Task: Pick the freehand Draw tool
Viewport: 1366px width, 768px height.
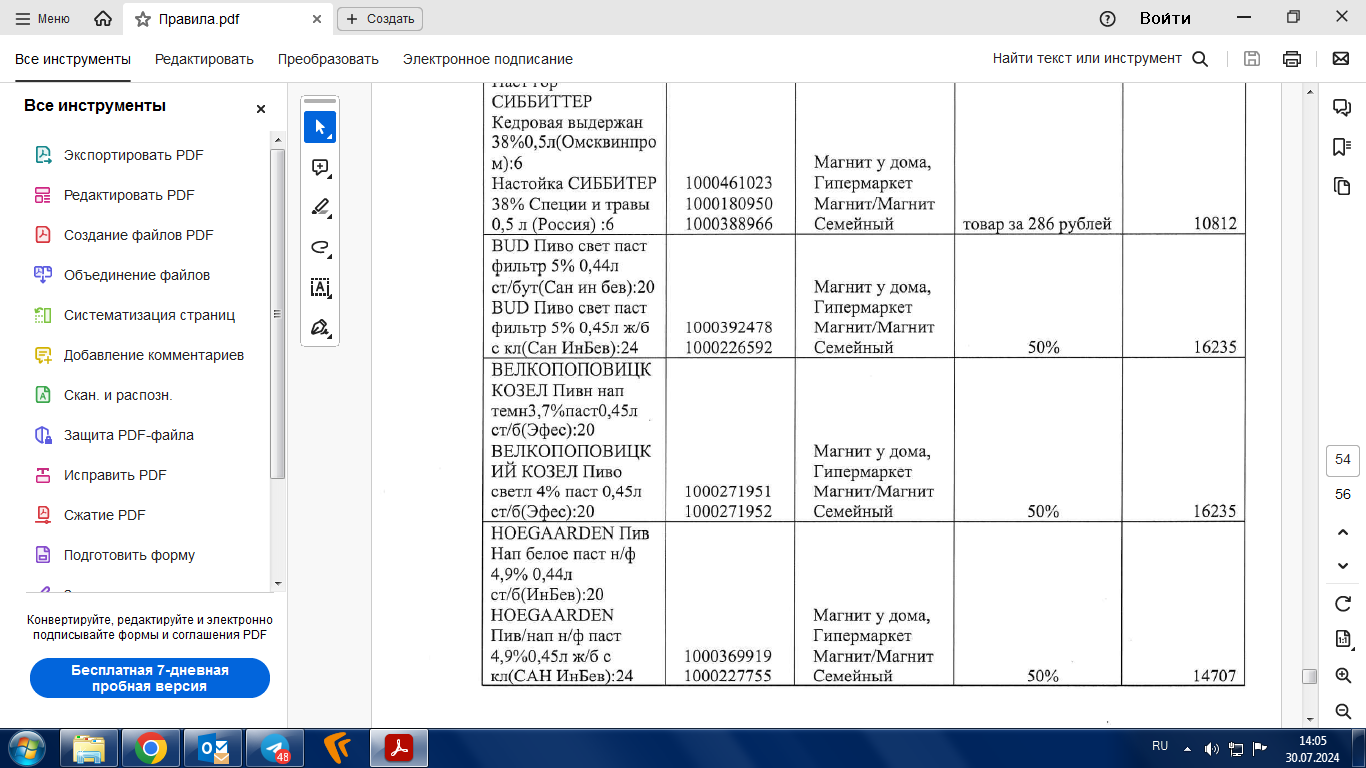Action: click(320, 247)
